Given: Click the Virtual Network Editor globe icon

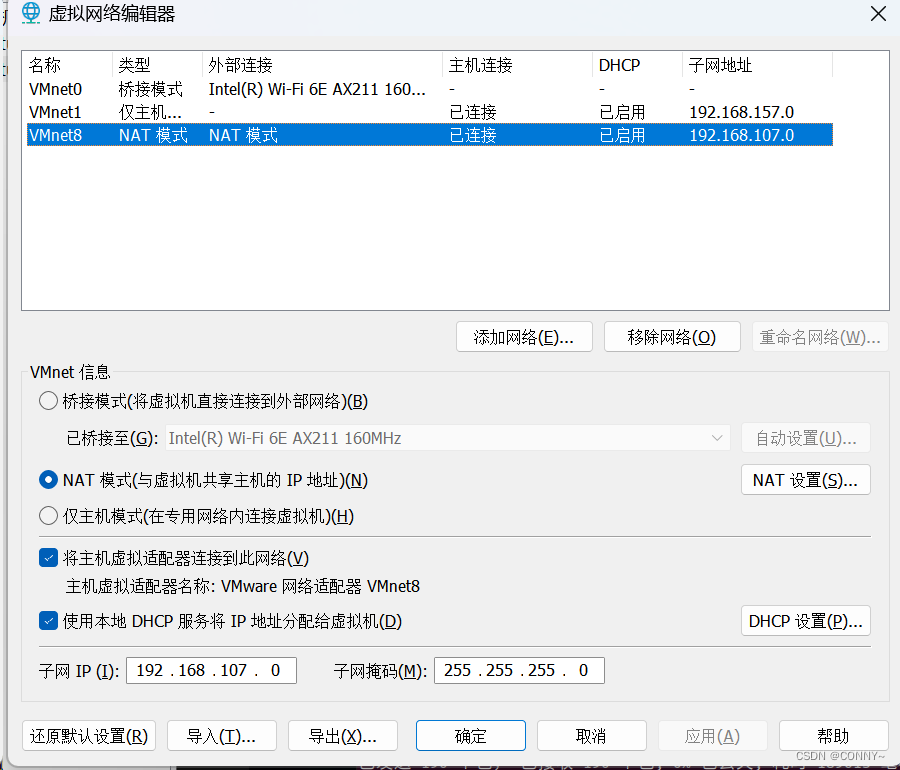Looking at the screenshot, I should point(31,13).
